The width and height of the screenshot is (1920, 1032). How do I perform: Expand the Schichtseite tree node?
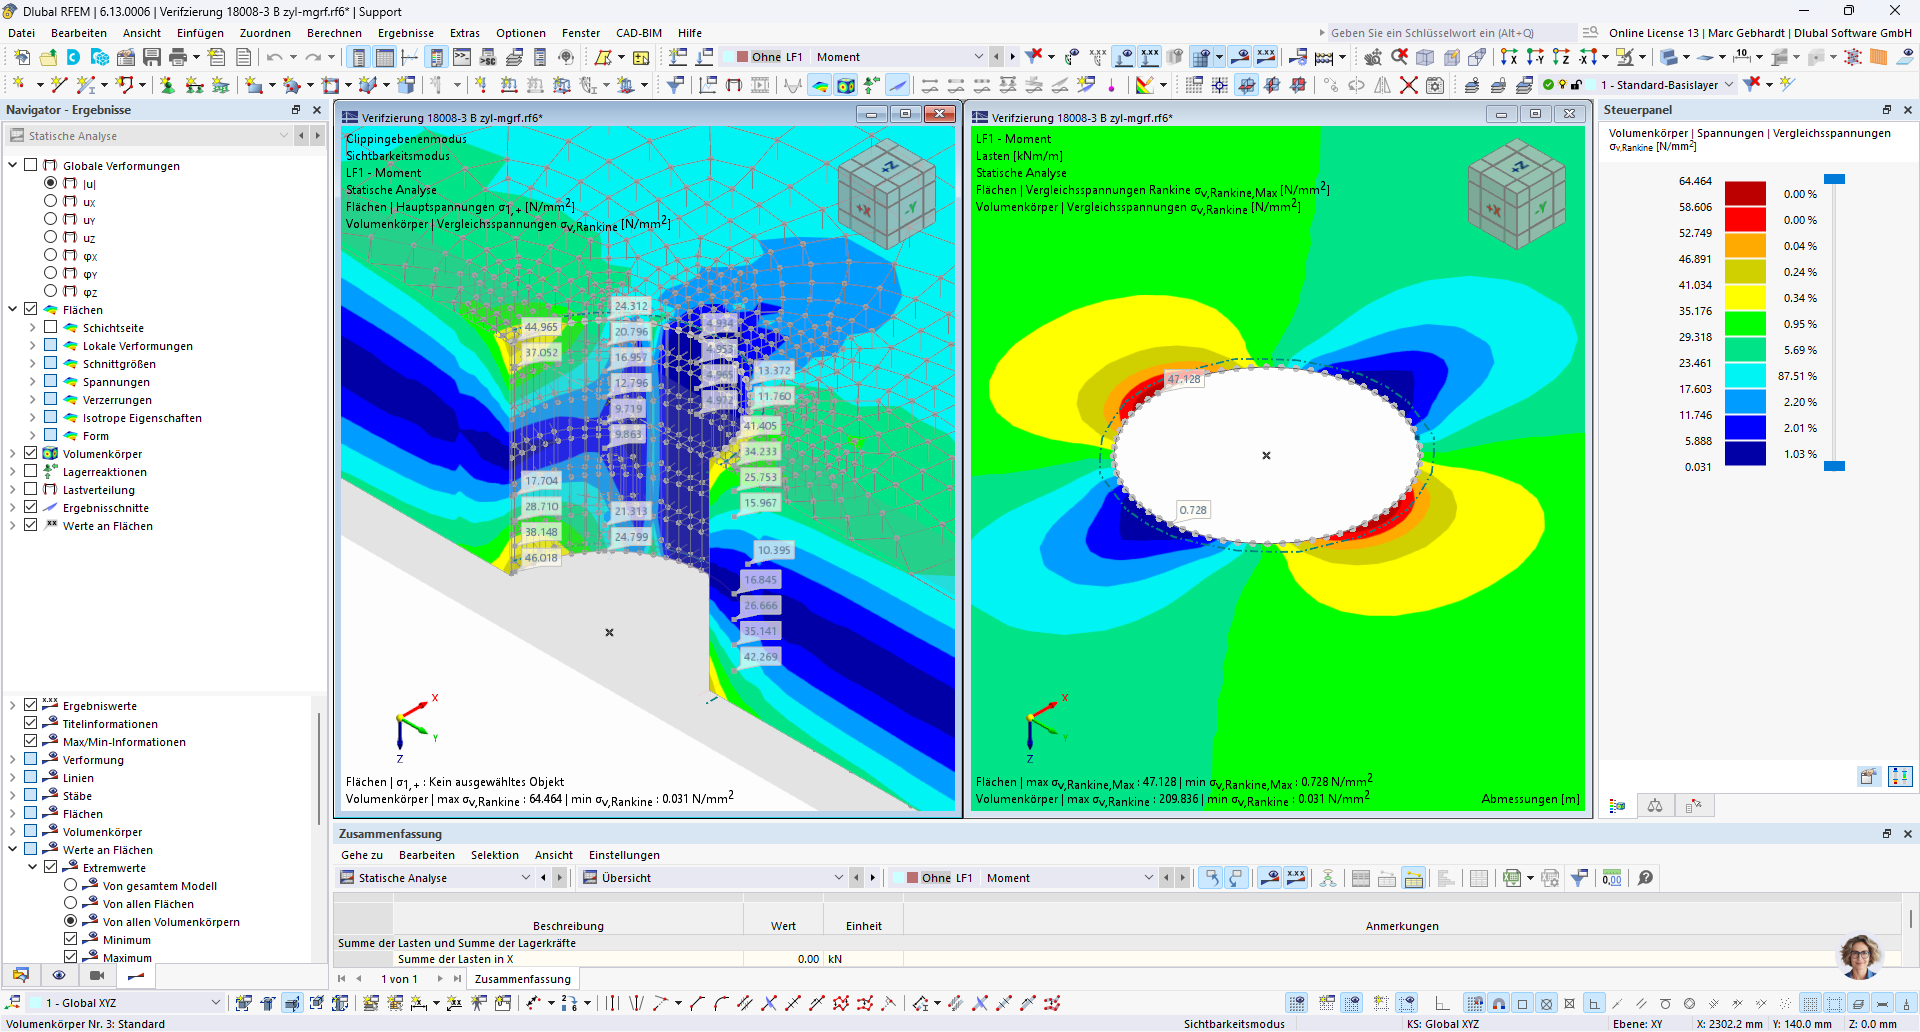(33, 328)
